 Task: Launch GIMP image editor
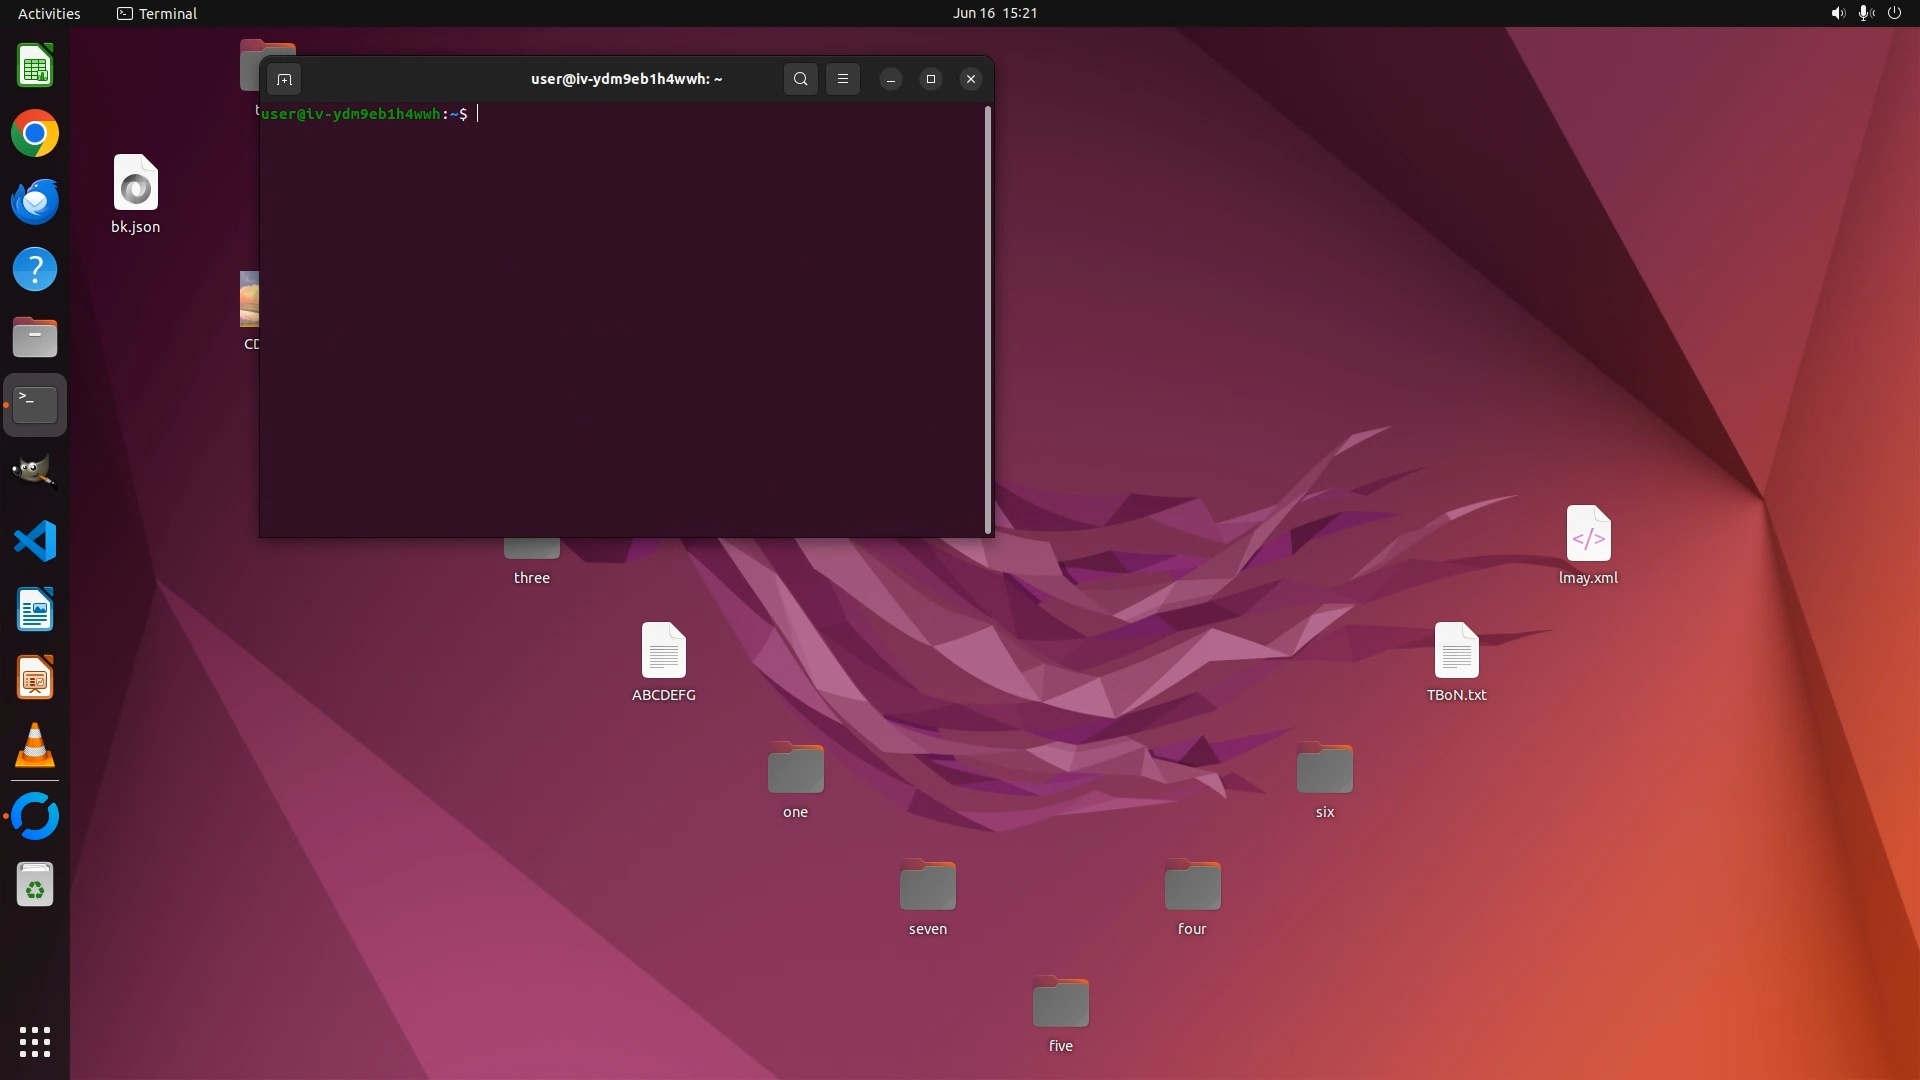[x=35, y=472]
